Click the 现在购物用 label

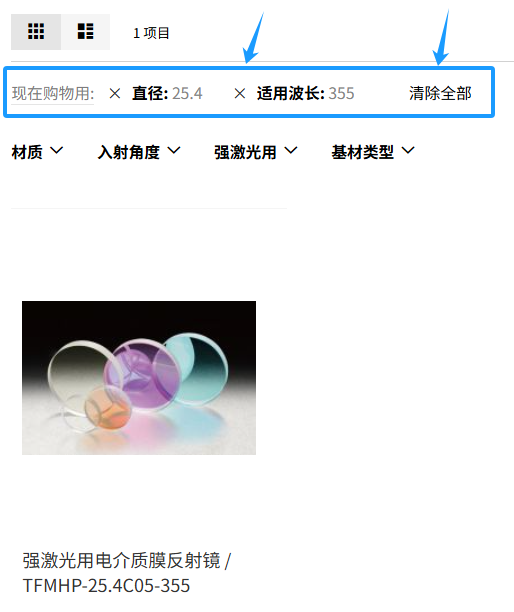[53, 94]
